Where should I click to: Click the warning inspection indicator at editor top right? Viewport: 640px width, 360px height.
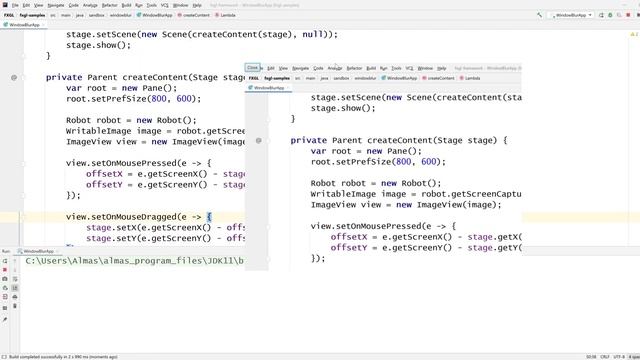point(634,35)
